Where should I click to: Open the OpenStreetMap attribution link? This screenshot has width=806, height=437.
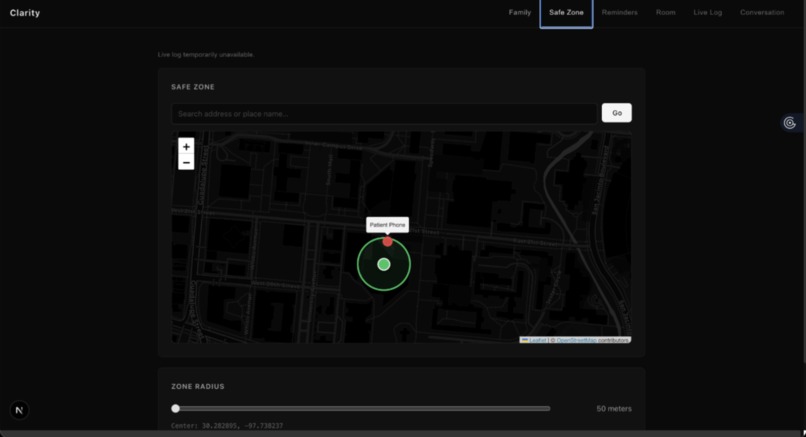click(x=576, y=340)
